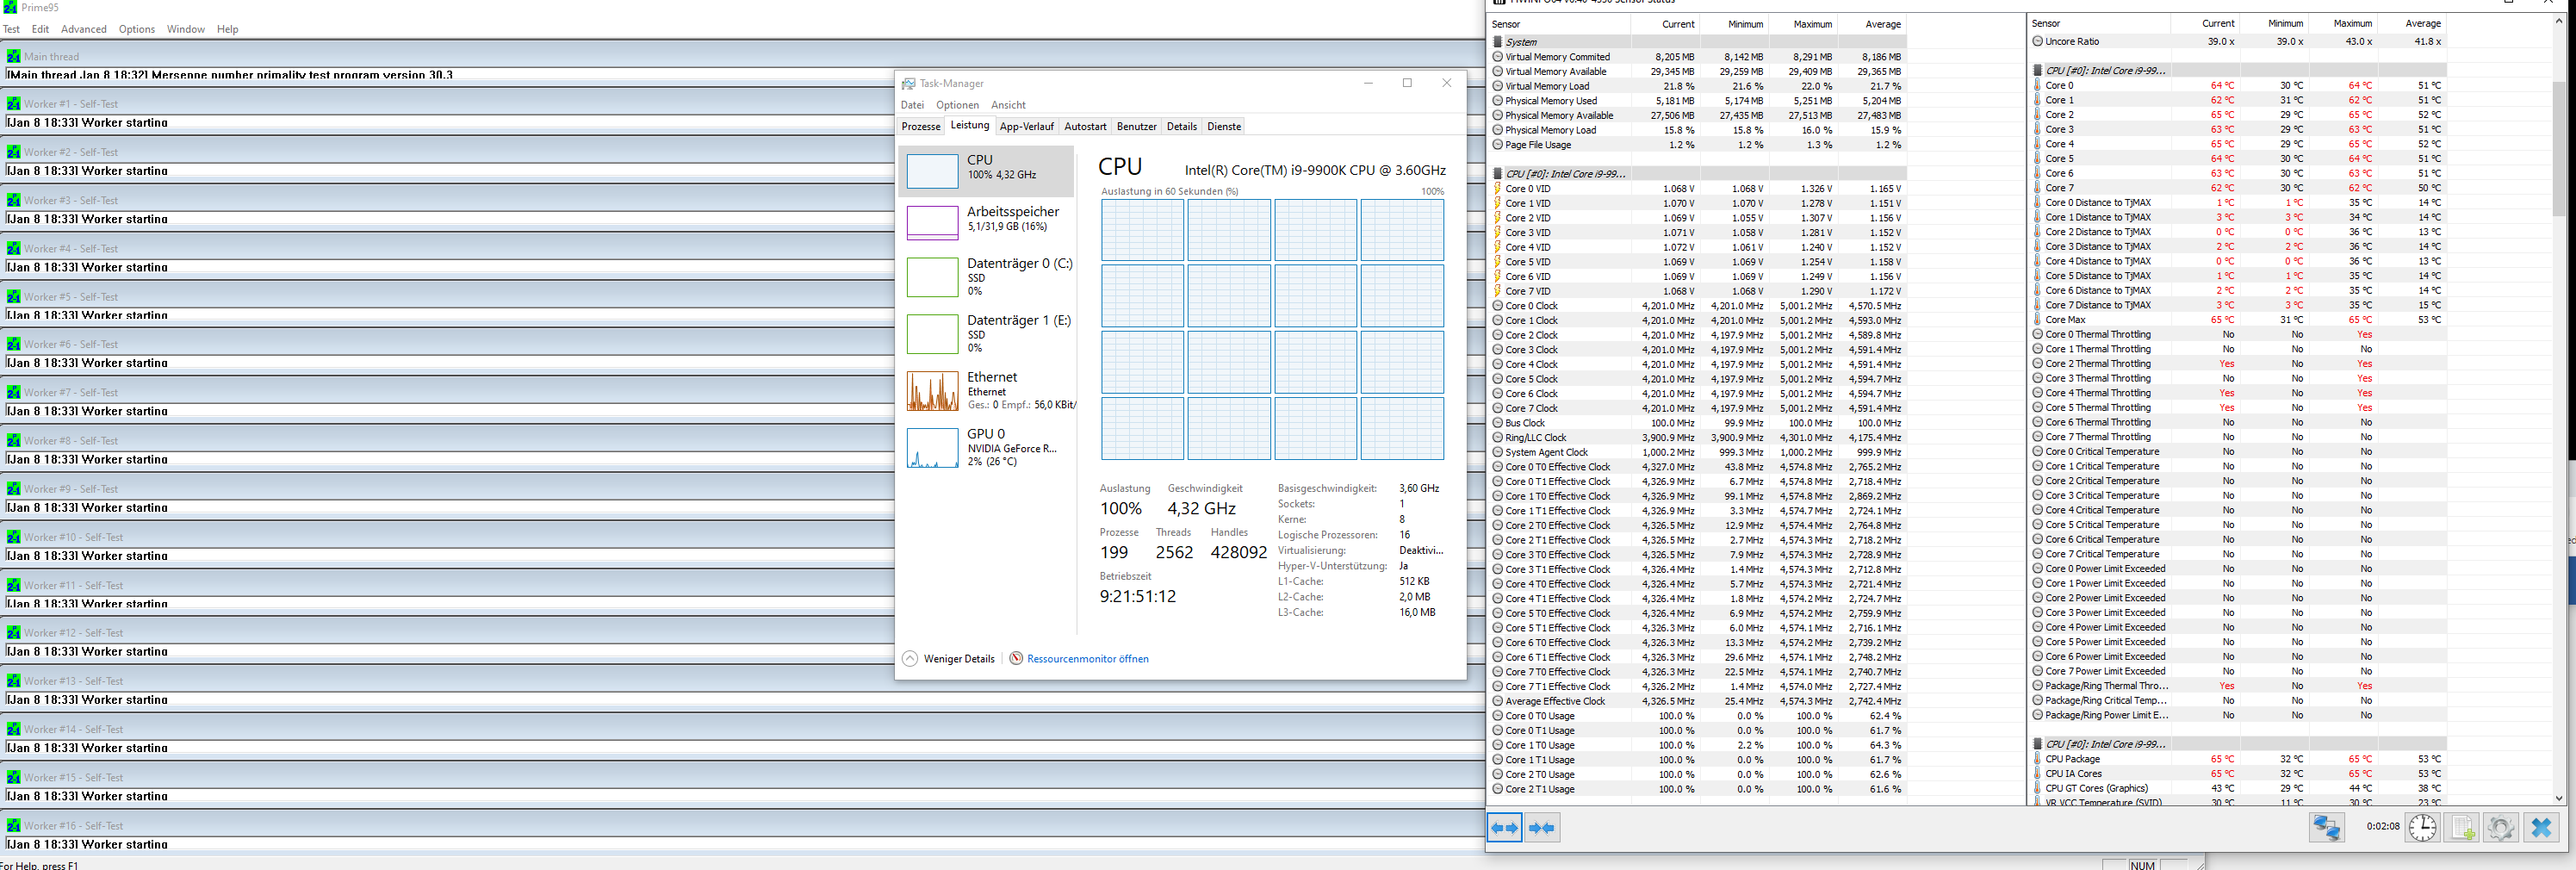This screenshot has height=870, width=2576.
Task: Open the Help menu in Prime95
Action: [228, 29]
